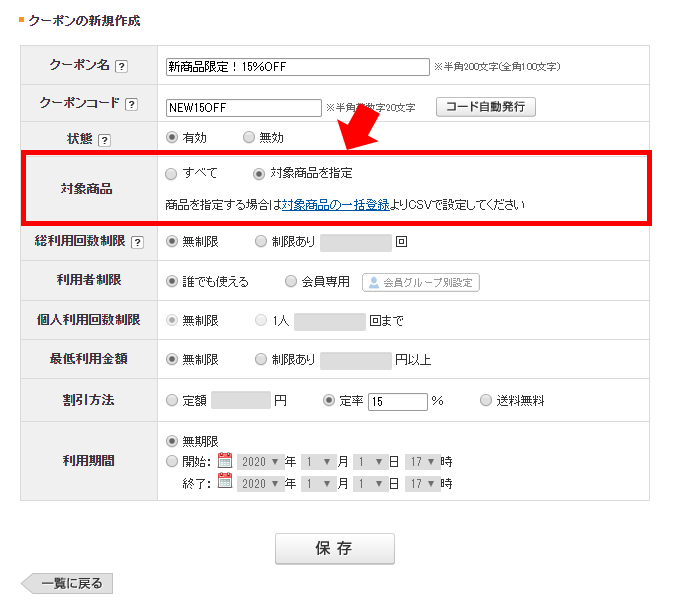Choose 対象商品を指定 radio option
Screen dimensions: 673x605
click(259, 174)
